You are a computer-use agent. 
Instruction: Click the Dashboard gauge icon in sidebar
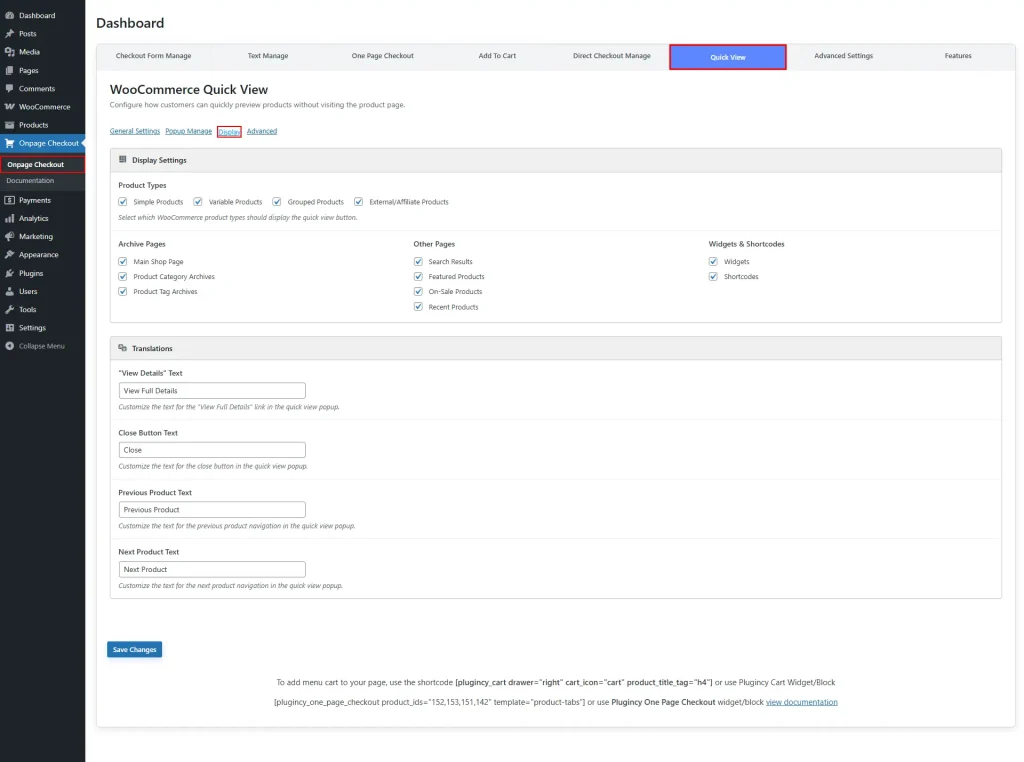tap(10, 15)
